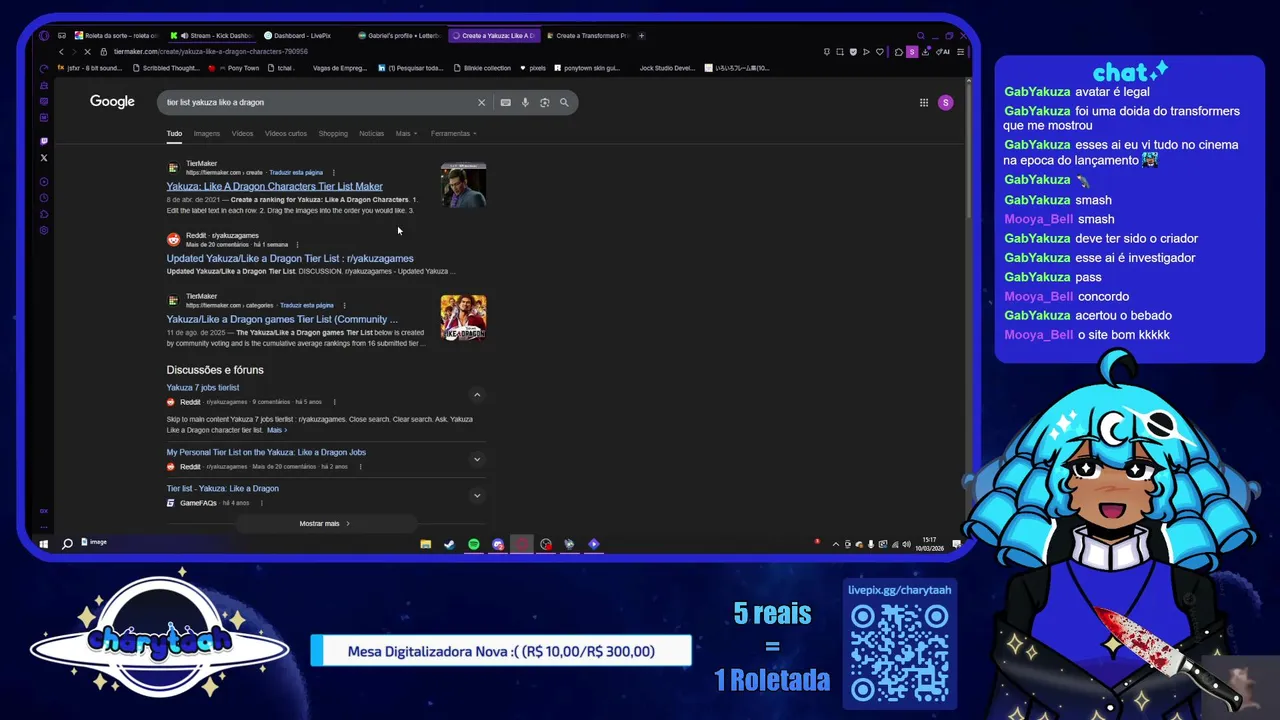Expand My Personal Tier List discussion
Screen dimensions: 1280x720
point(477,459)
